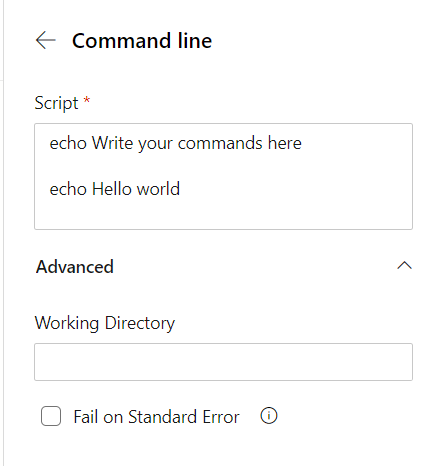Click the Working Directory field label
Screen dimensions: 448x466
click(x=105, y=323)
